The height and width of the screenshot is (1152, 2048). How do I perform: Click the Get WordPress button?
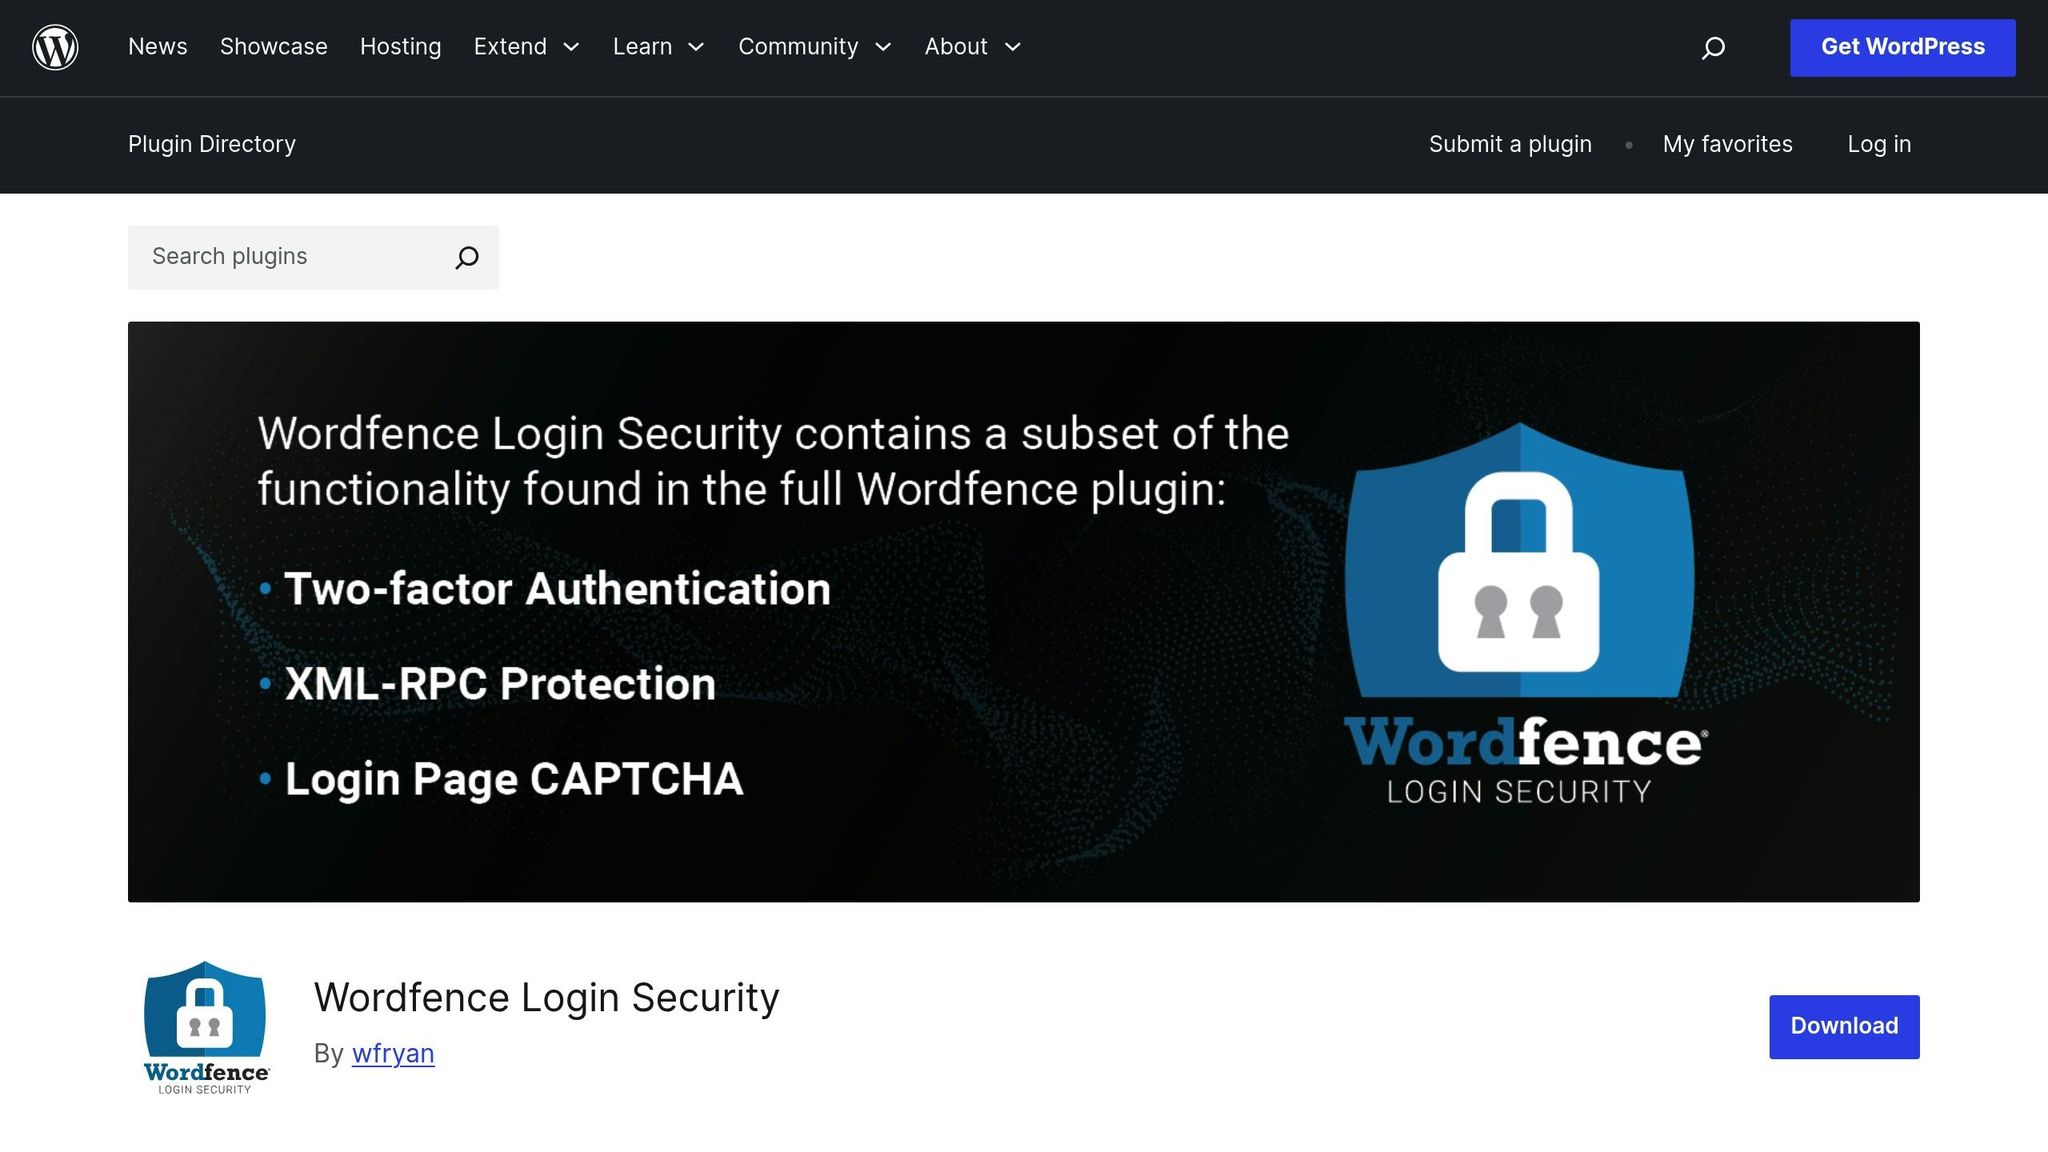[1902, 47]
